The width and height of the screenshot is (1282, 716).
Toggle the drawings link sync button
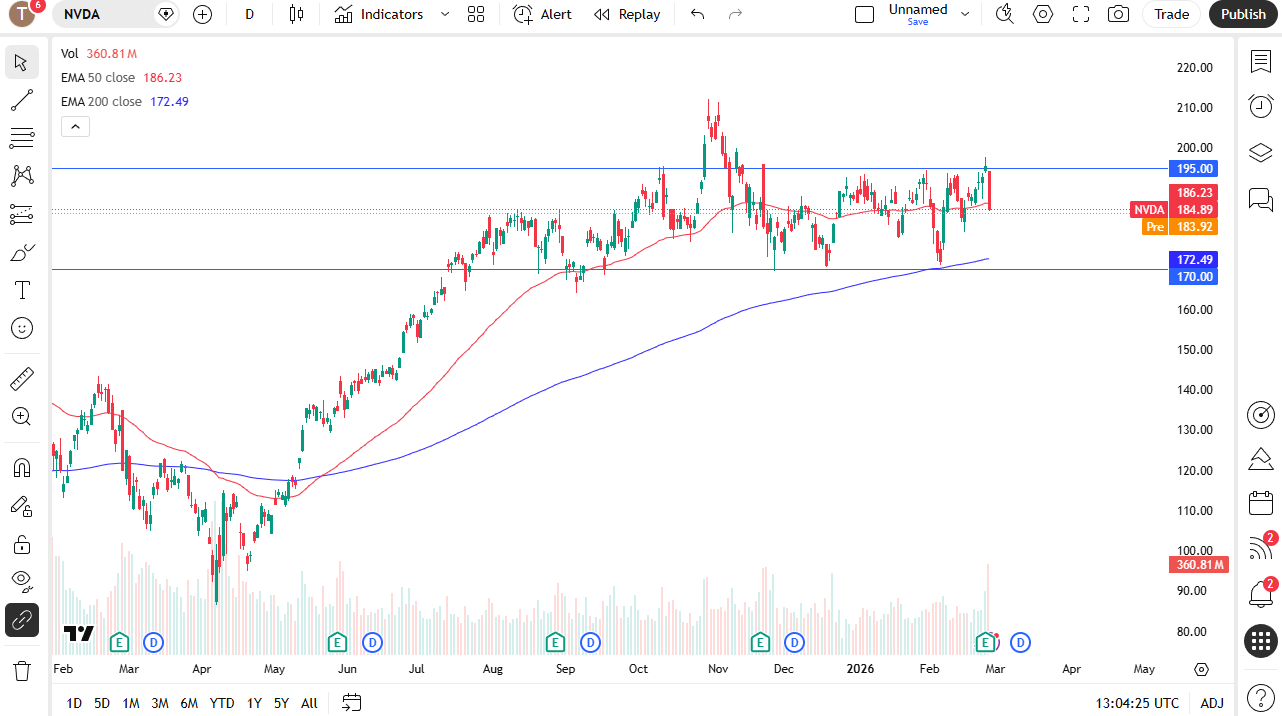point(21,620)
